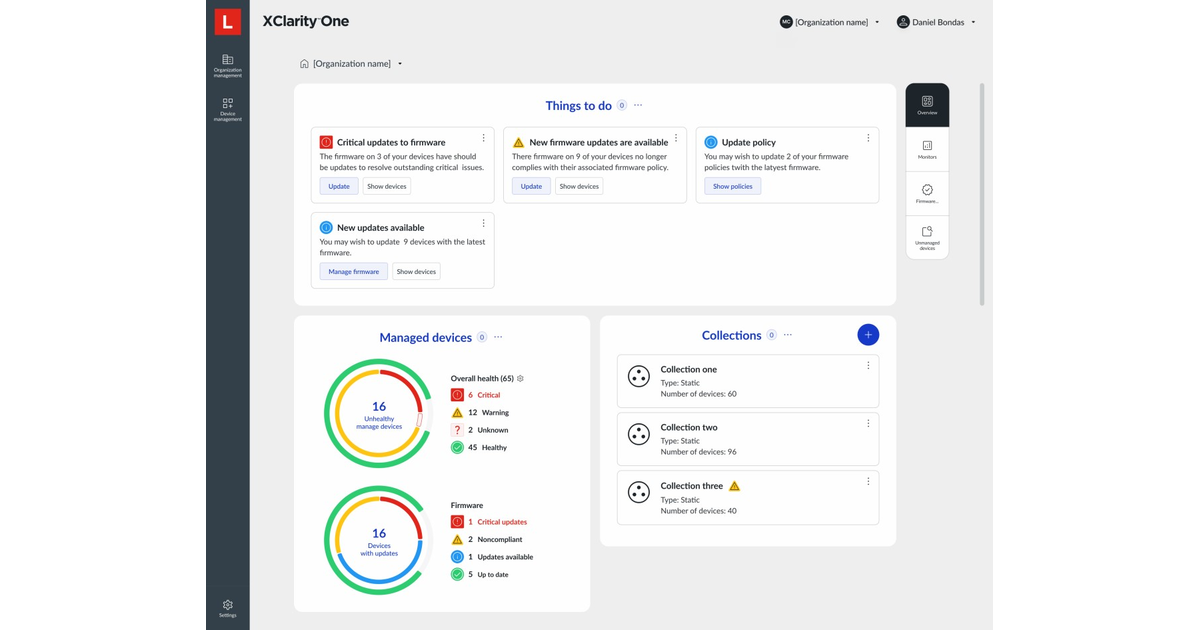Open Settings from the bottom sidebar
Image resolution: width=1200 pixels, height=630 pixels.
[x=227, y=608]
